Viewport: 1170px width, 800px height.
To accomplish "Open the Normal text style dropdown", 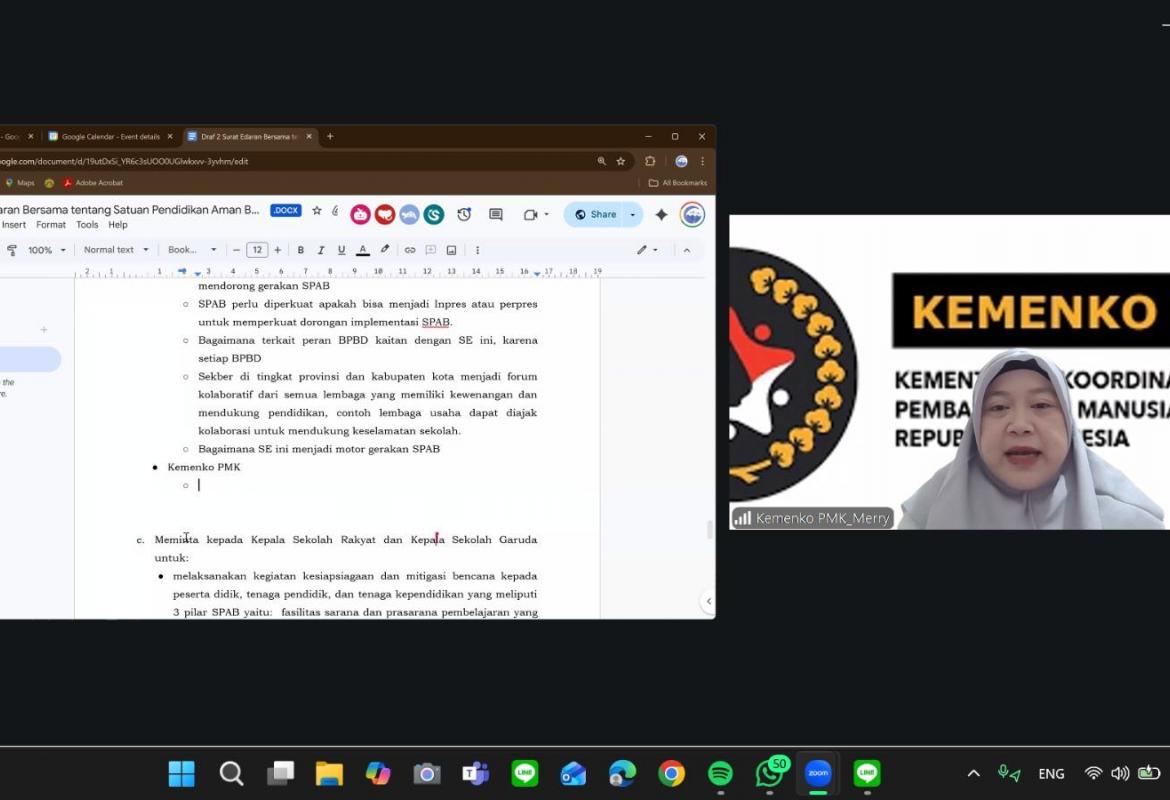I will 115,250.
